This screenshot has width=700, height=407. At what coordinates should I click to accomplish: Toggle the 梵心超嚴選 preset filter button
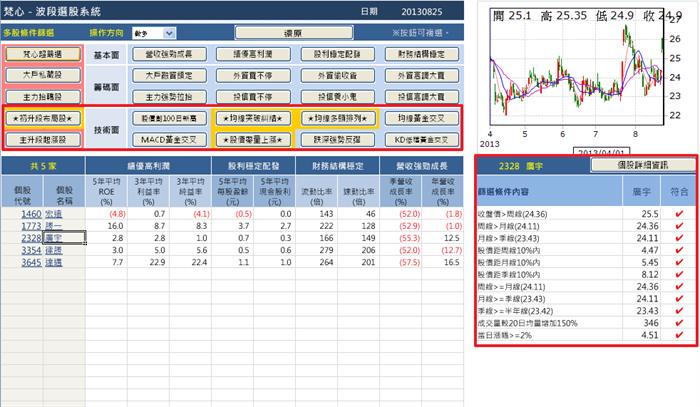coord(43,54)
